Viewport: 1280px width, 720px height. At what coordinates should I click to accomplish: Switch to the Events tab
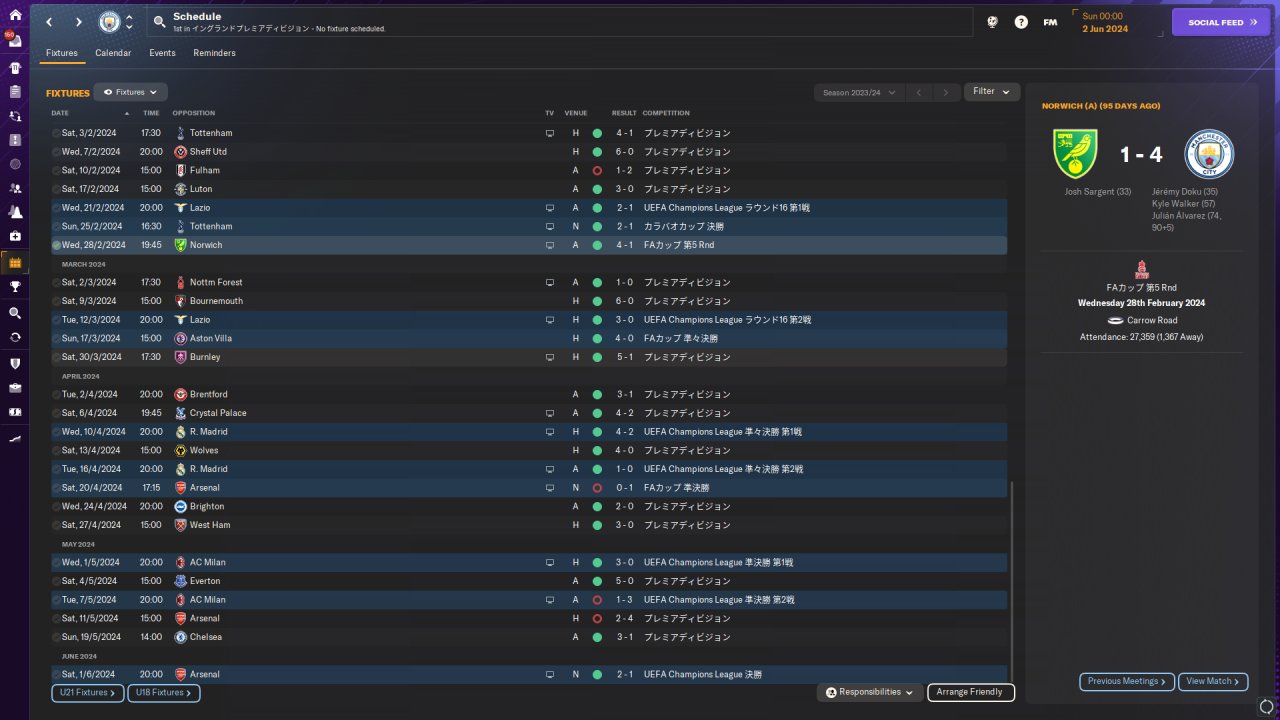pos(162,53)
